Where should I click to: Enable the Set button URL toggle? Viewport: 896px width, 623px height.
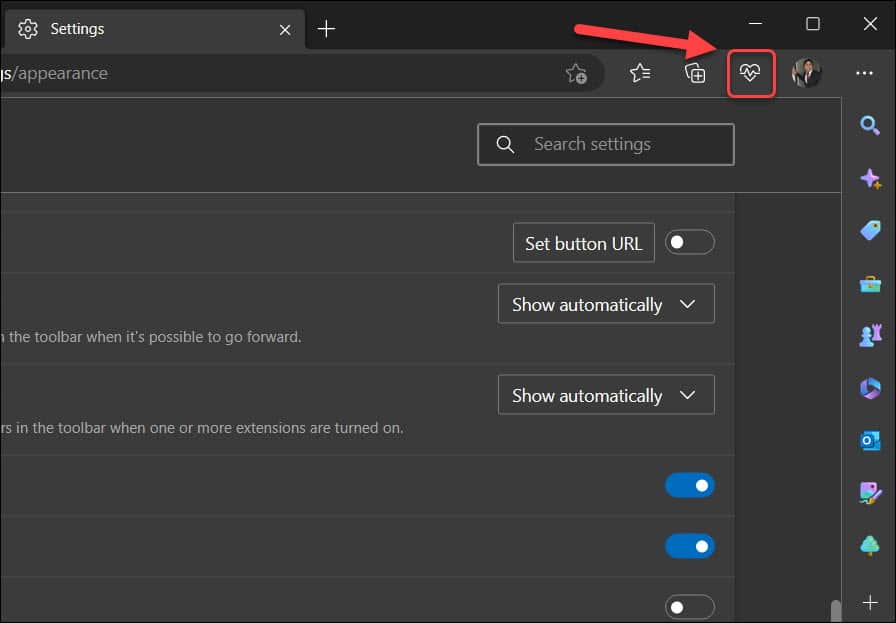point(690,242)
